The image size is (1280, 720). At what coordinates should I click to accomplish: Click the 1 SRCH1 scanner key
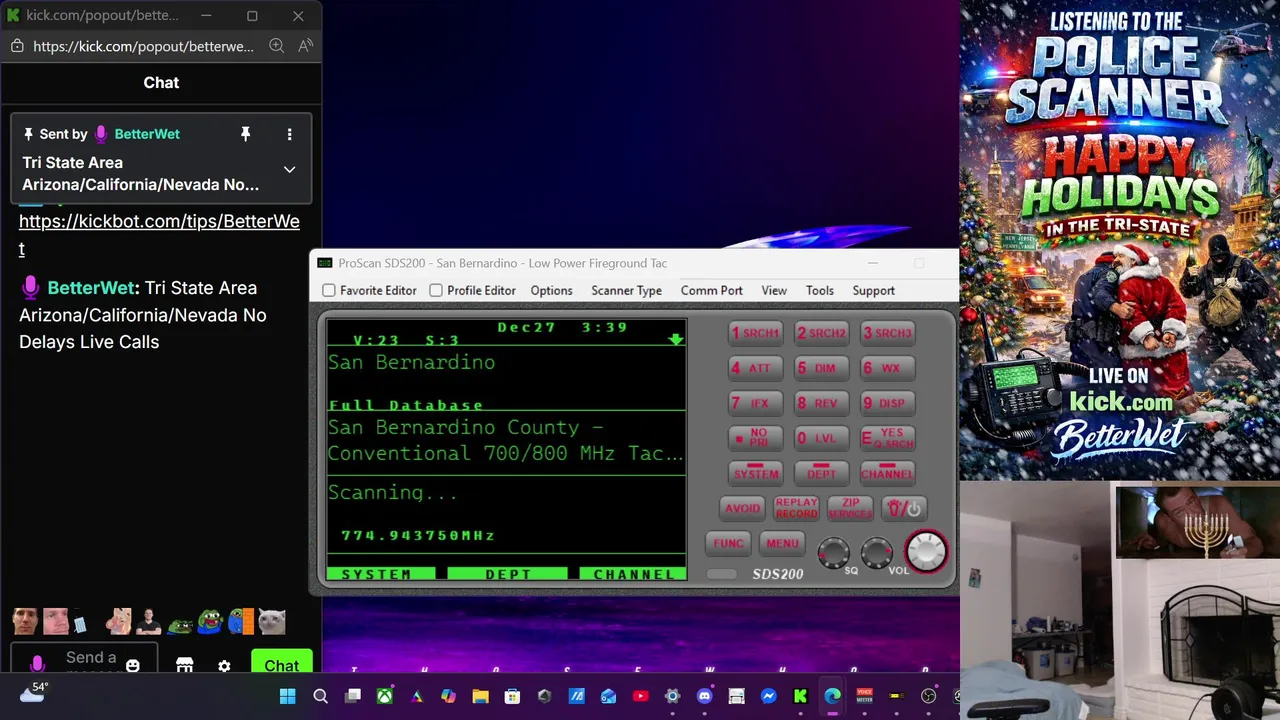point(756,333)
